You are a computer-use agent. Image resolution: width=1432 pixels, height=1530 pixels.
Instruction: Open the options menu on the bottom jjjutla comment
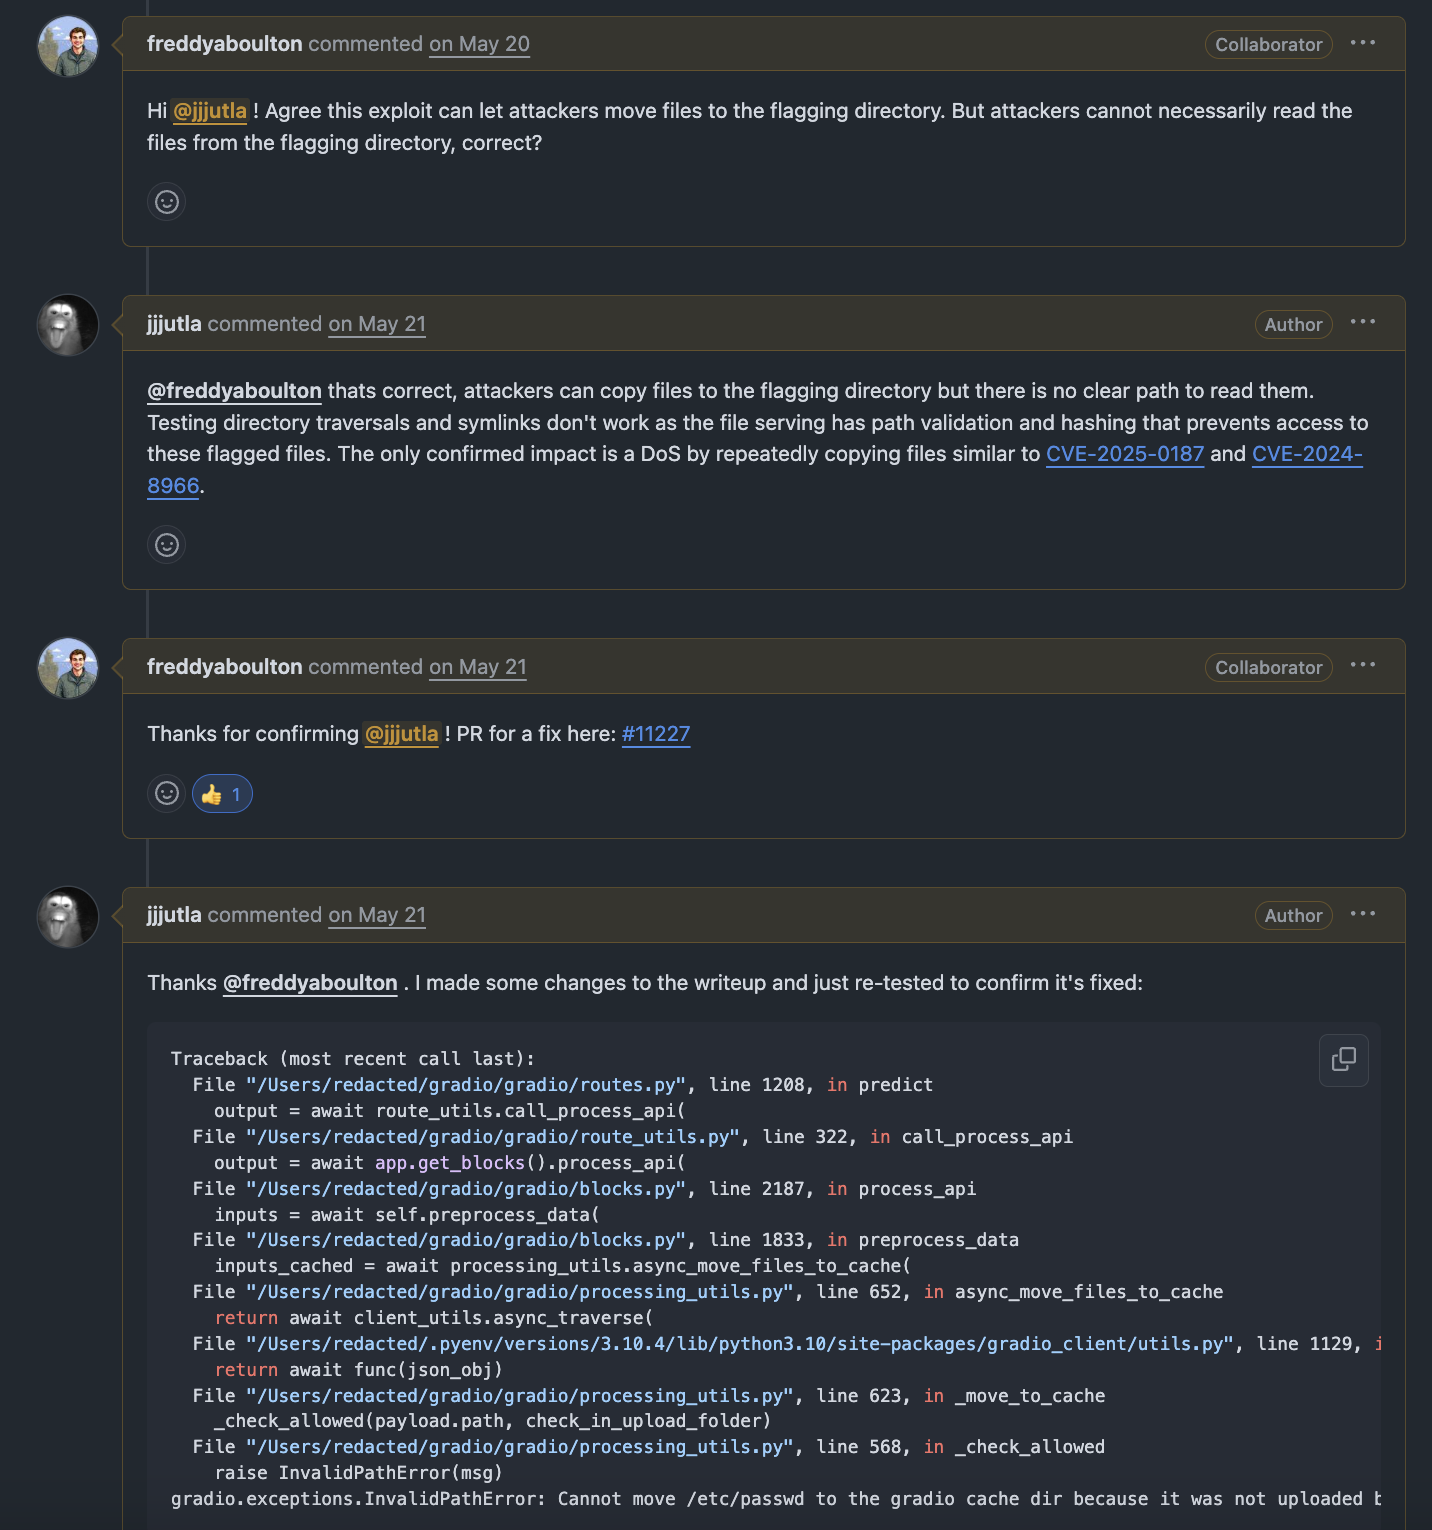(1365, 914)
